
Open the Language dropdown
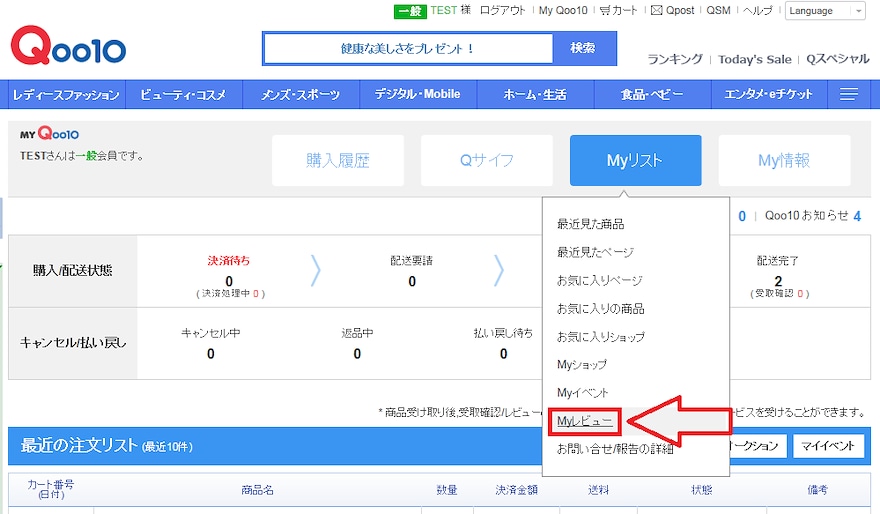pos(825,11)
